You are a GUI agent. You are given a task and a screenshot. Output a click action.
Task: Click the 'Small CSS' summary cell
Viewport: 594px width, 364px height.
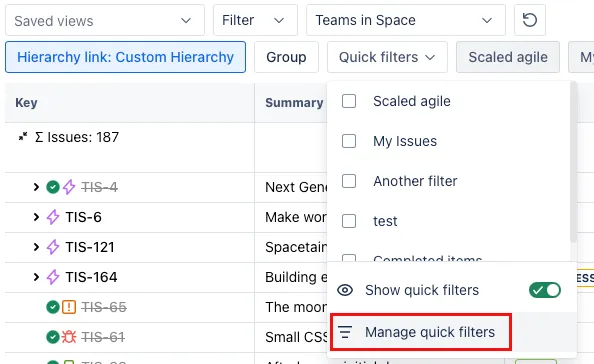tap(291, 337)
